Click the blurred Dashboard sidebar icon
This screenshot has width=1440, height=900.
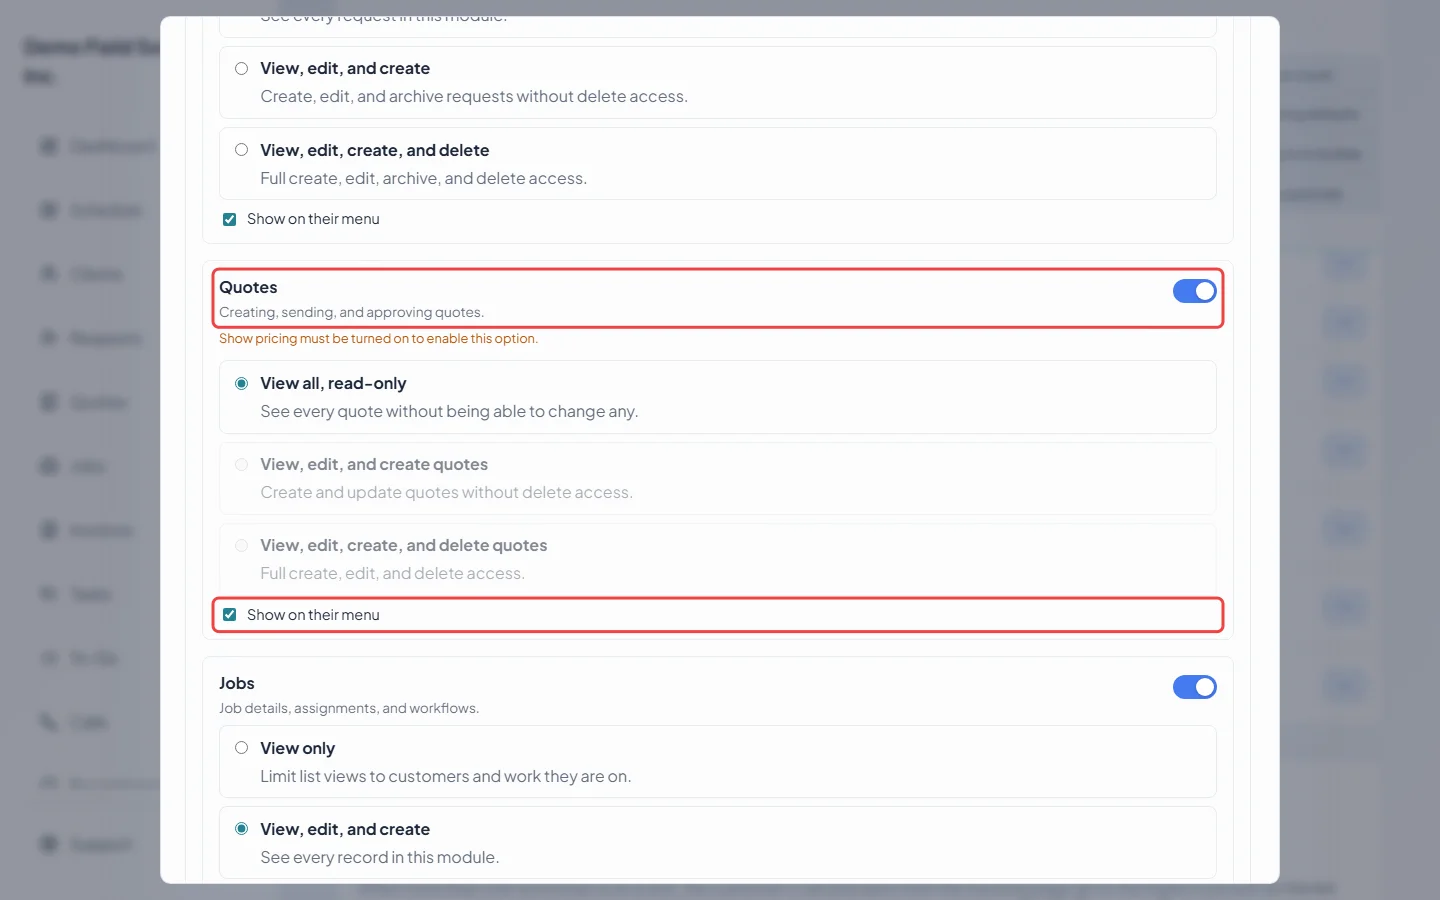48,147
